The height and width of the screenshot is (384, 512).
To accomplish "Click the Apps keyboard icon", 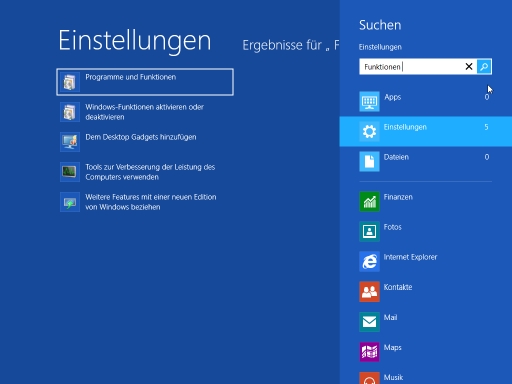I will [x=369, y=101].
